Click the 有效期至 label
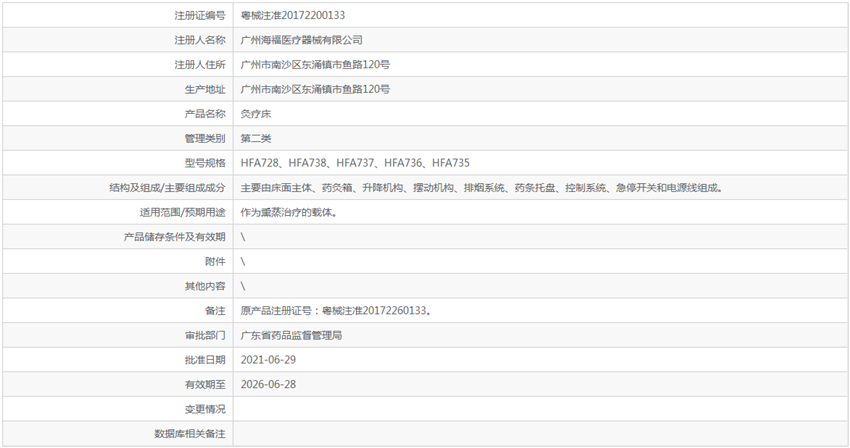This screenshot has height=448, width=850. pos(205,385)
